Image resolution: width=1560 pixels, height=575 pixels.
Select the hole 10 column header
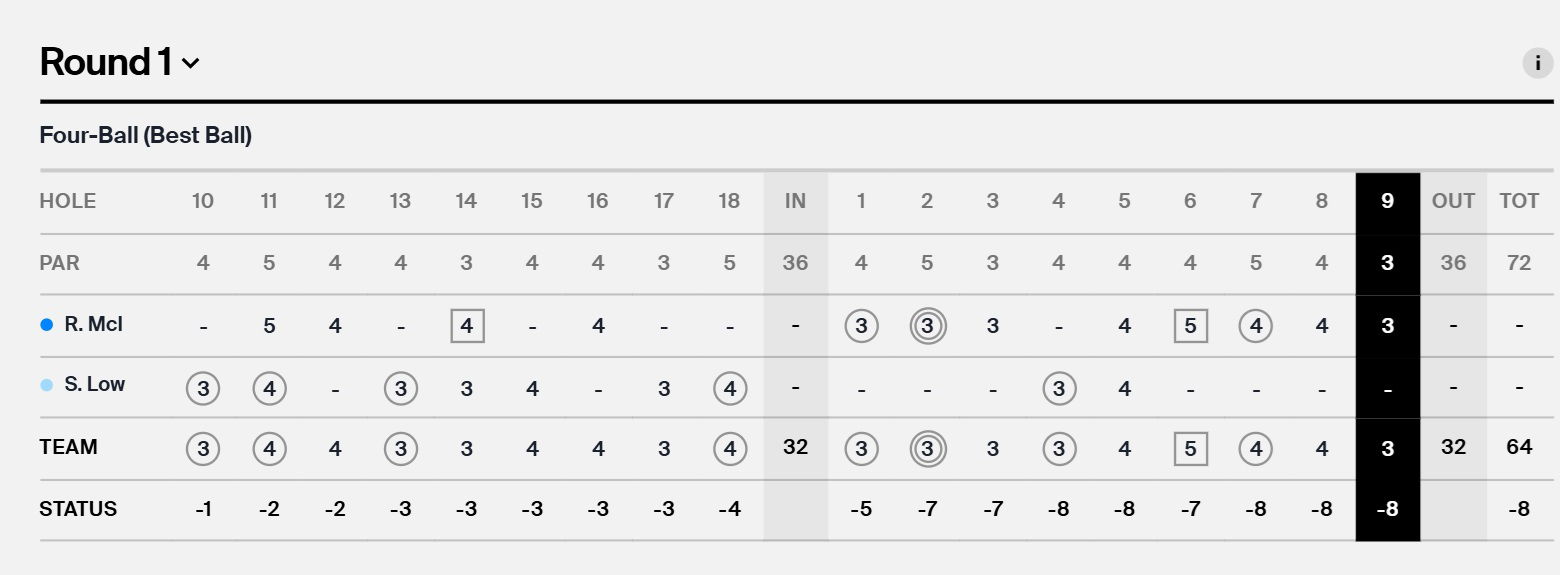(203, 201)
